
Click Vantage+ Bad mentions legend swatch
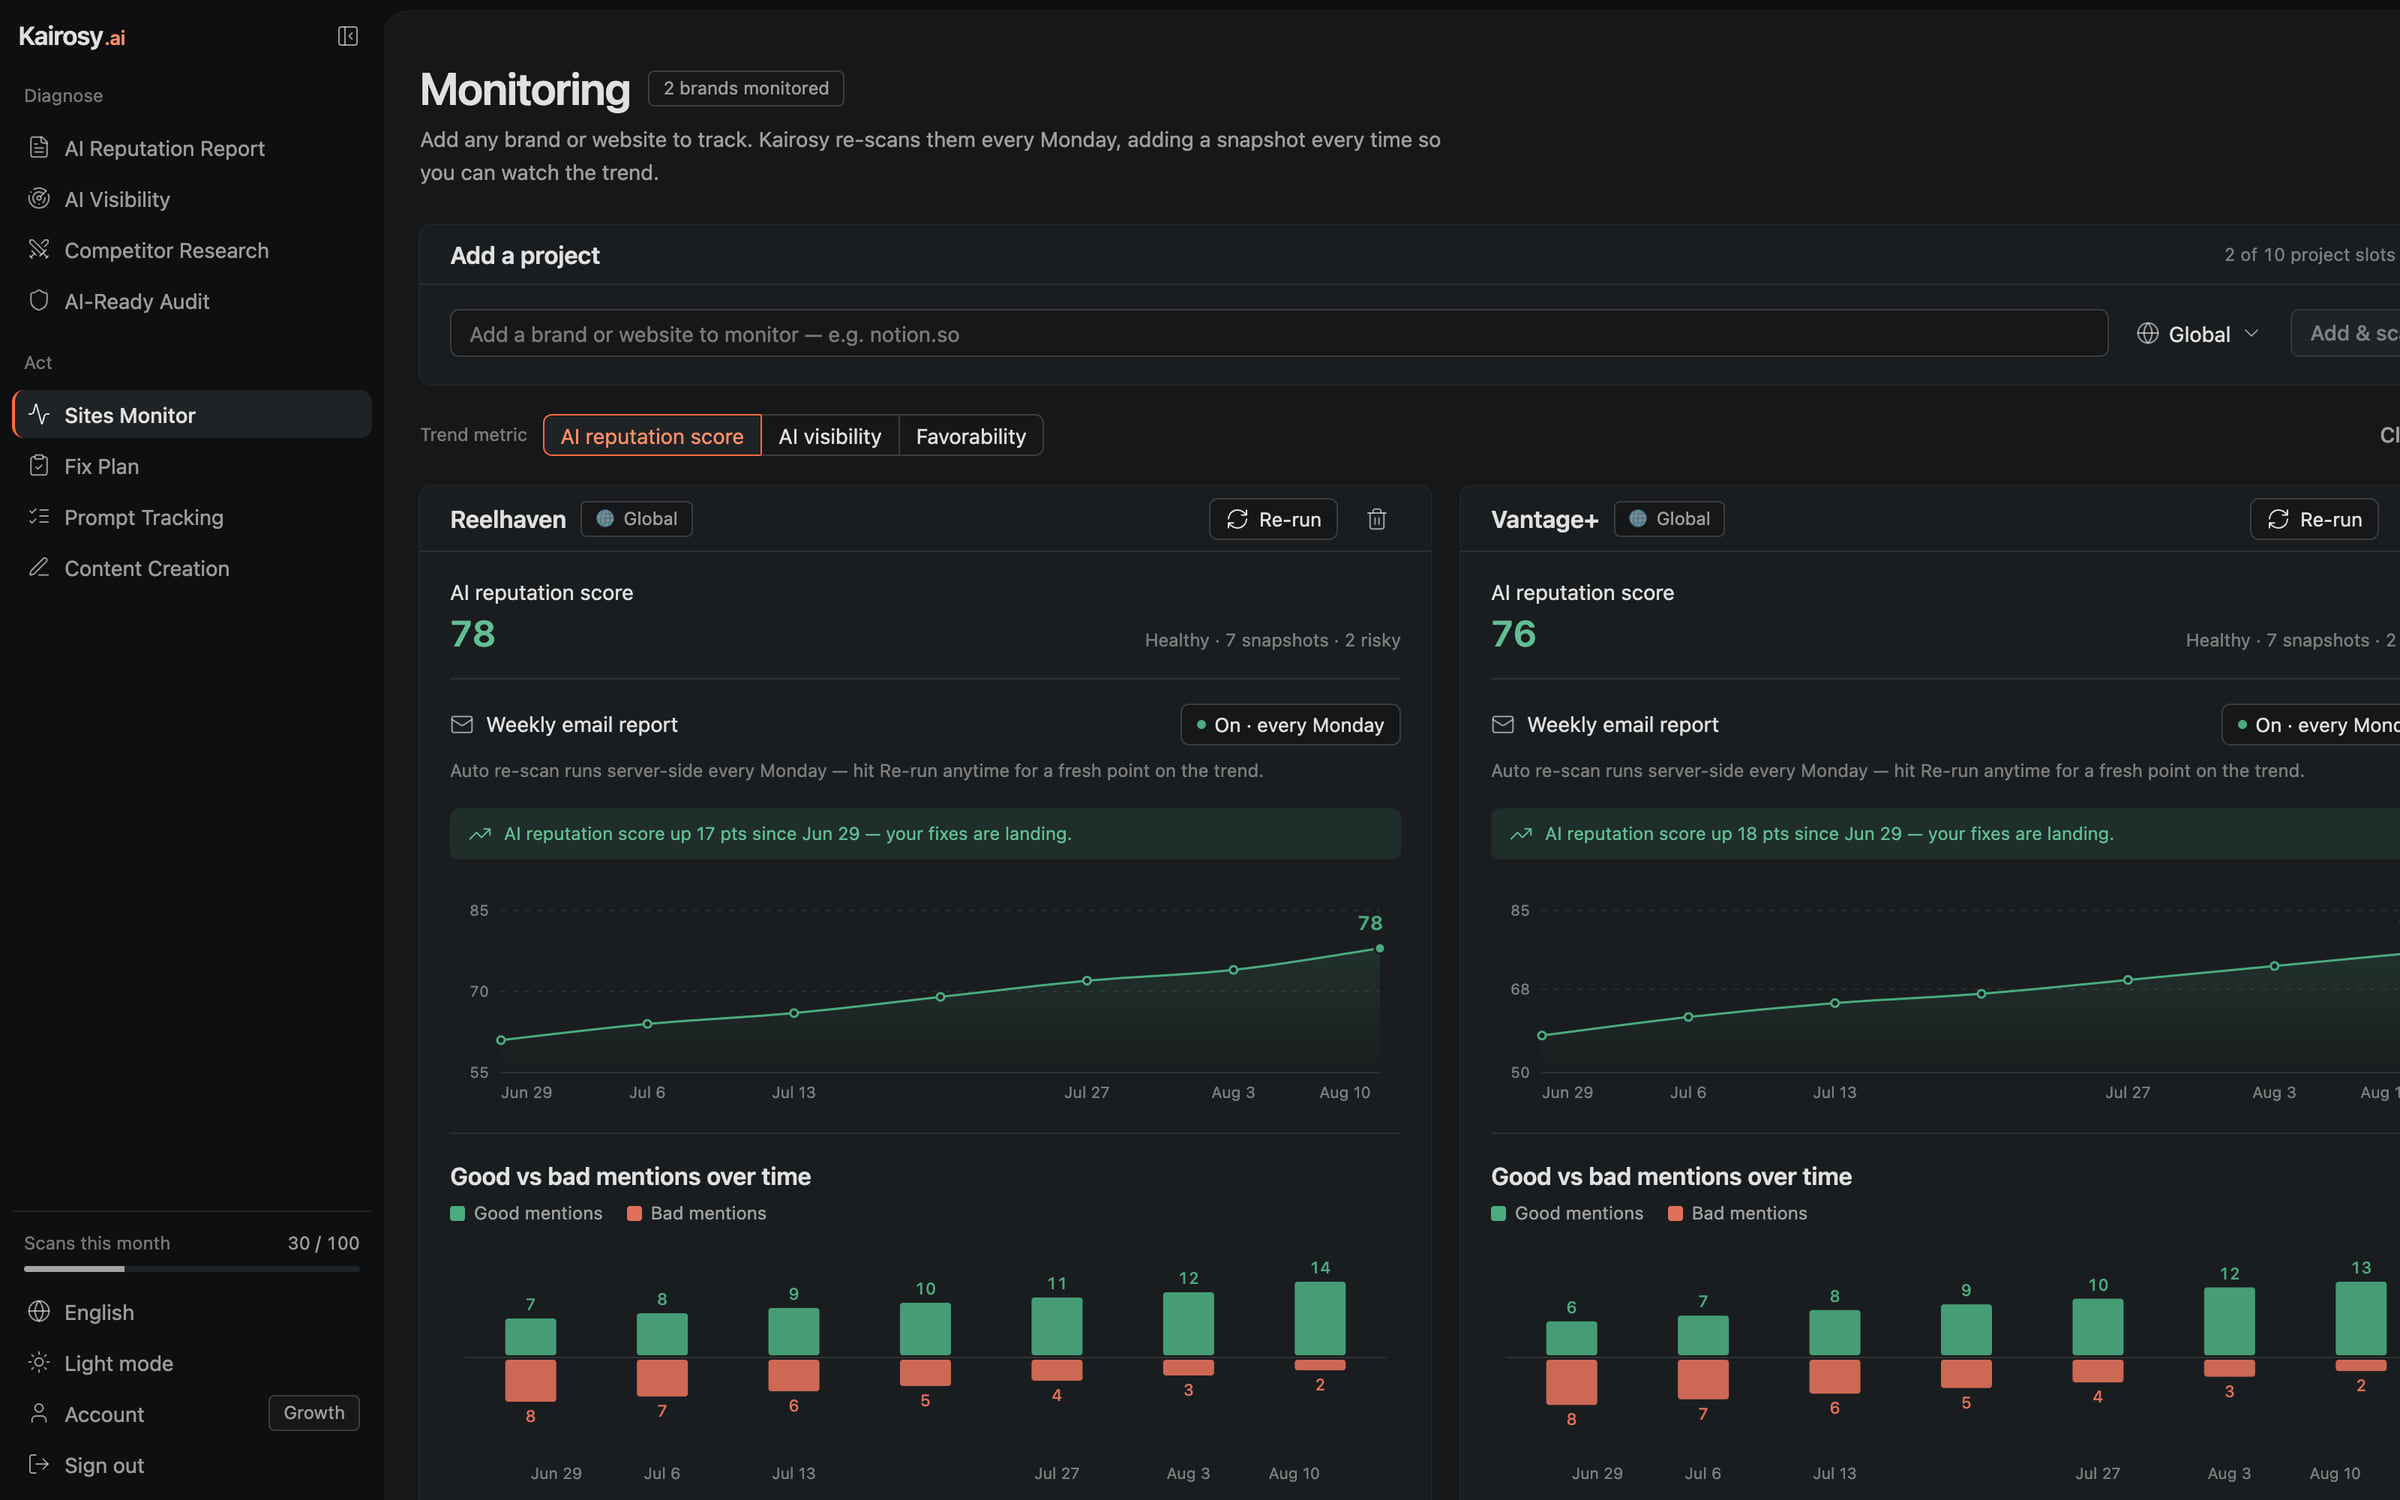coord(1675,1213)
